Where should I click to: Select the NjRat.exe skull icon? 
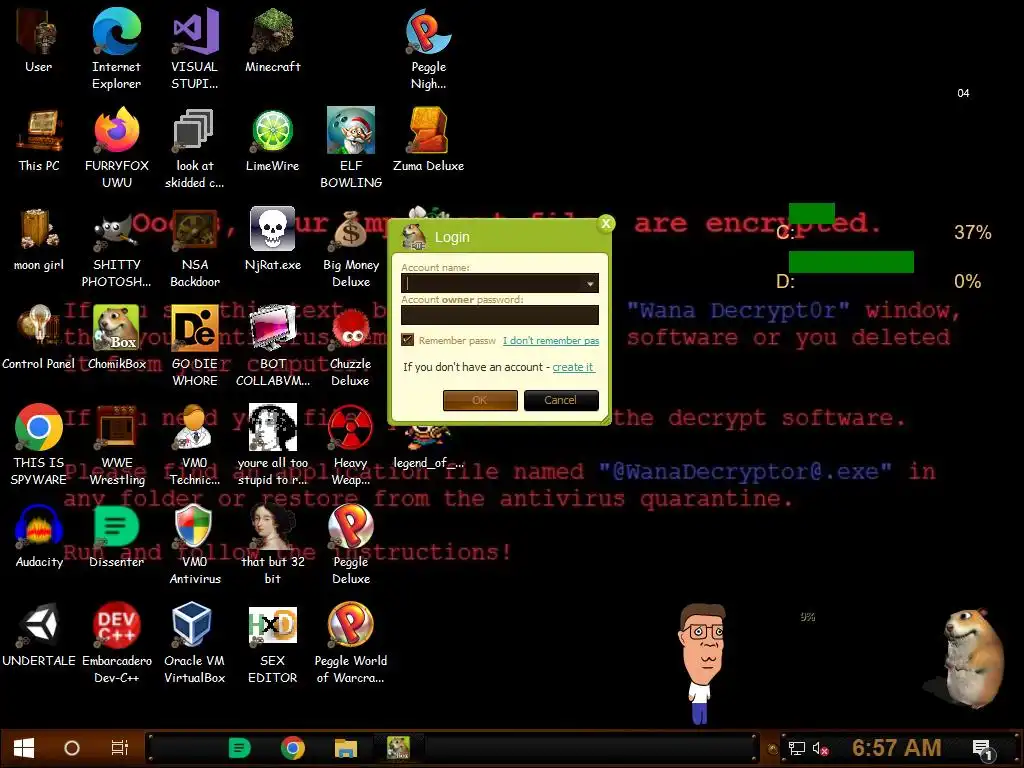[x=272, y=240]
